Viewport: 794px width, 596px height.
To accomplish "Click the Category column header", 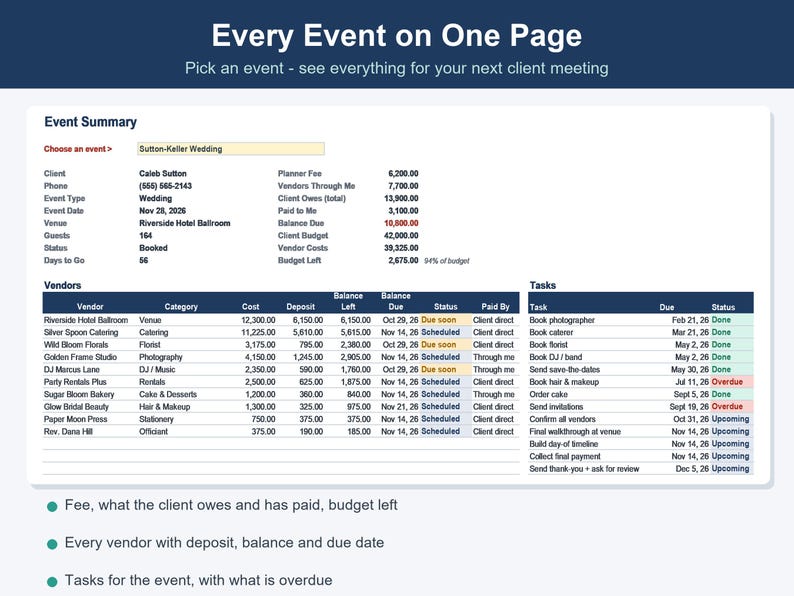I will pos(181,307).
